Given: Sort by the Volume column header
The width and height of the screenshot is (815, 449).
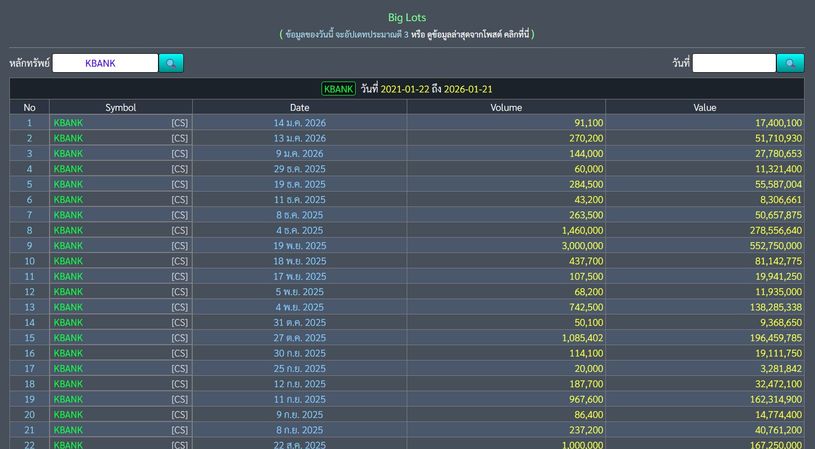Looking at the screenshot, I should click(505, 107).
